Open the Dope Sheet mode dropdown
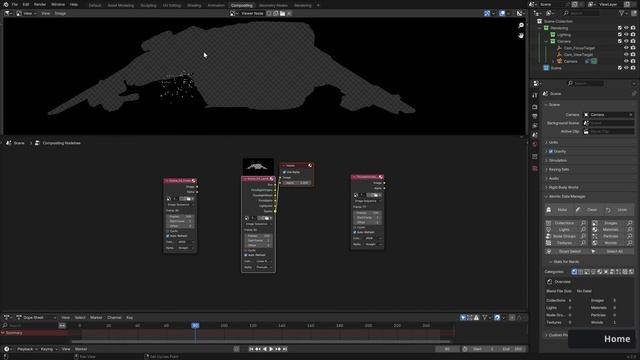 [36, 318]
